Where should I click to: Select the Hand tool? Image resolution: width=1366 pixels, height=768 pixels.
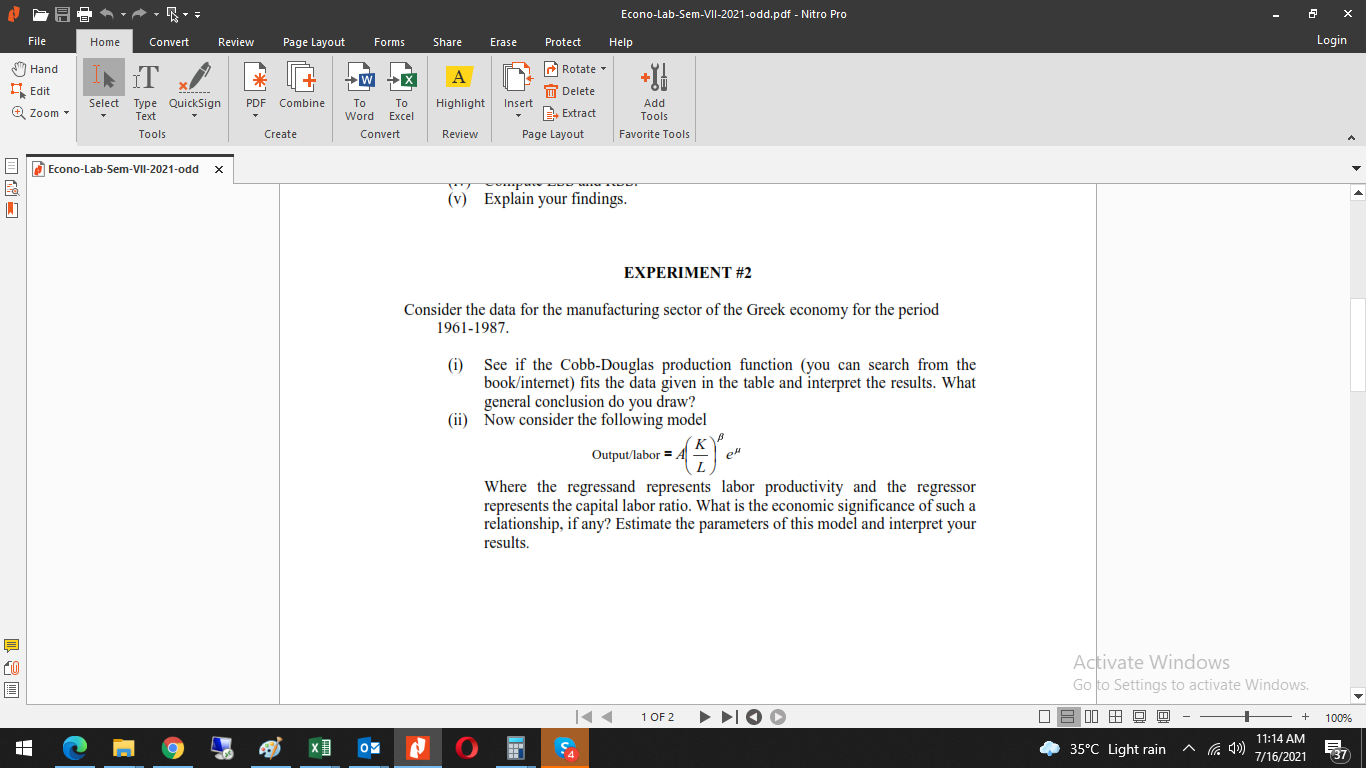point(37,68)
